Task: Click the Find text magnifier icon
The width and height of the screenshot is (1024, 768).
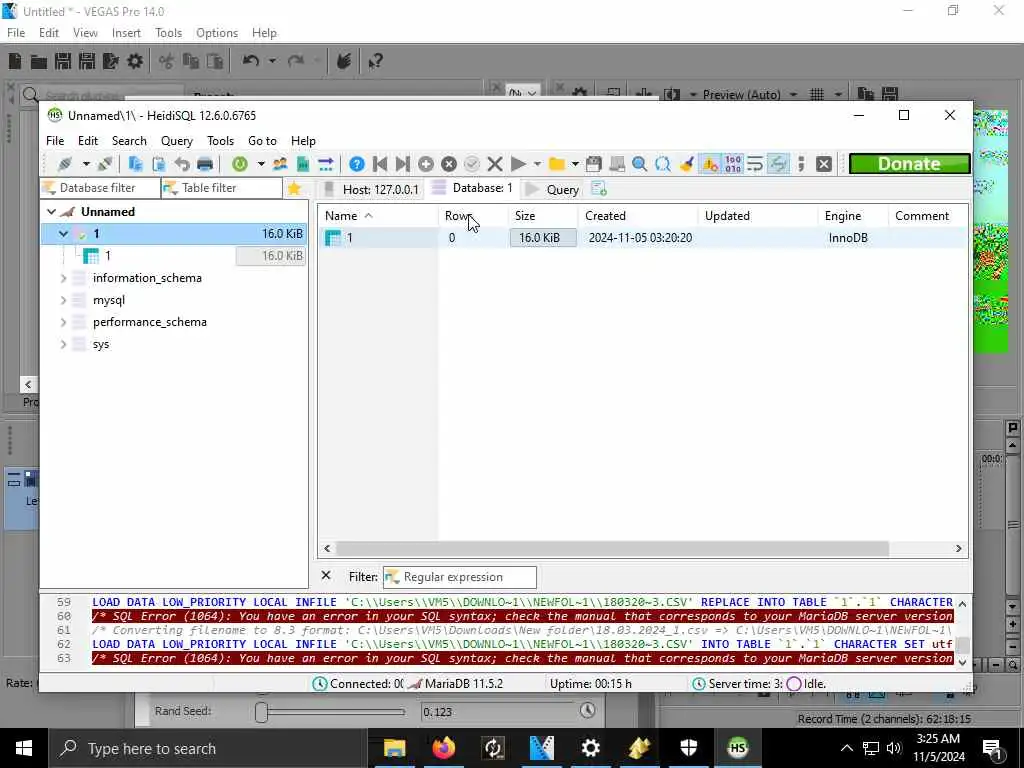Action: pyautogui.click(x=639, y=164)
